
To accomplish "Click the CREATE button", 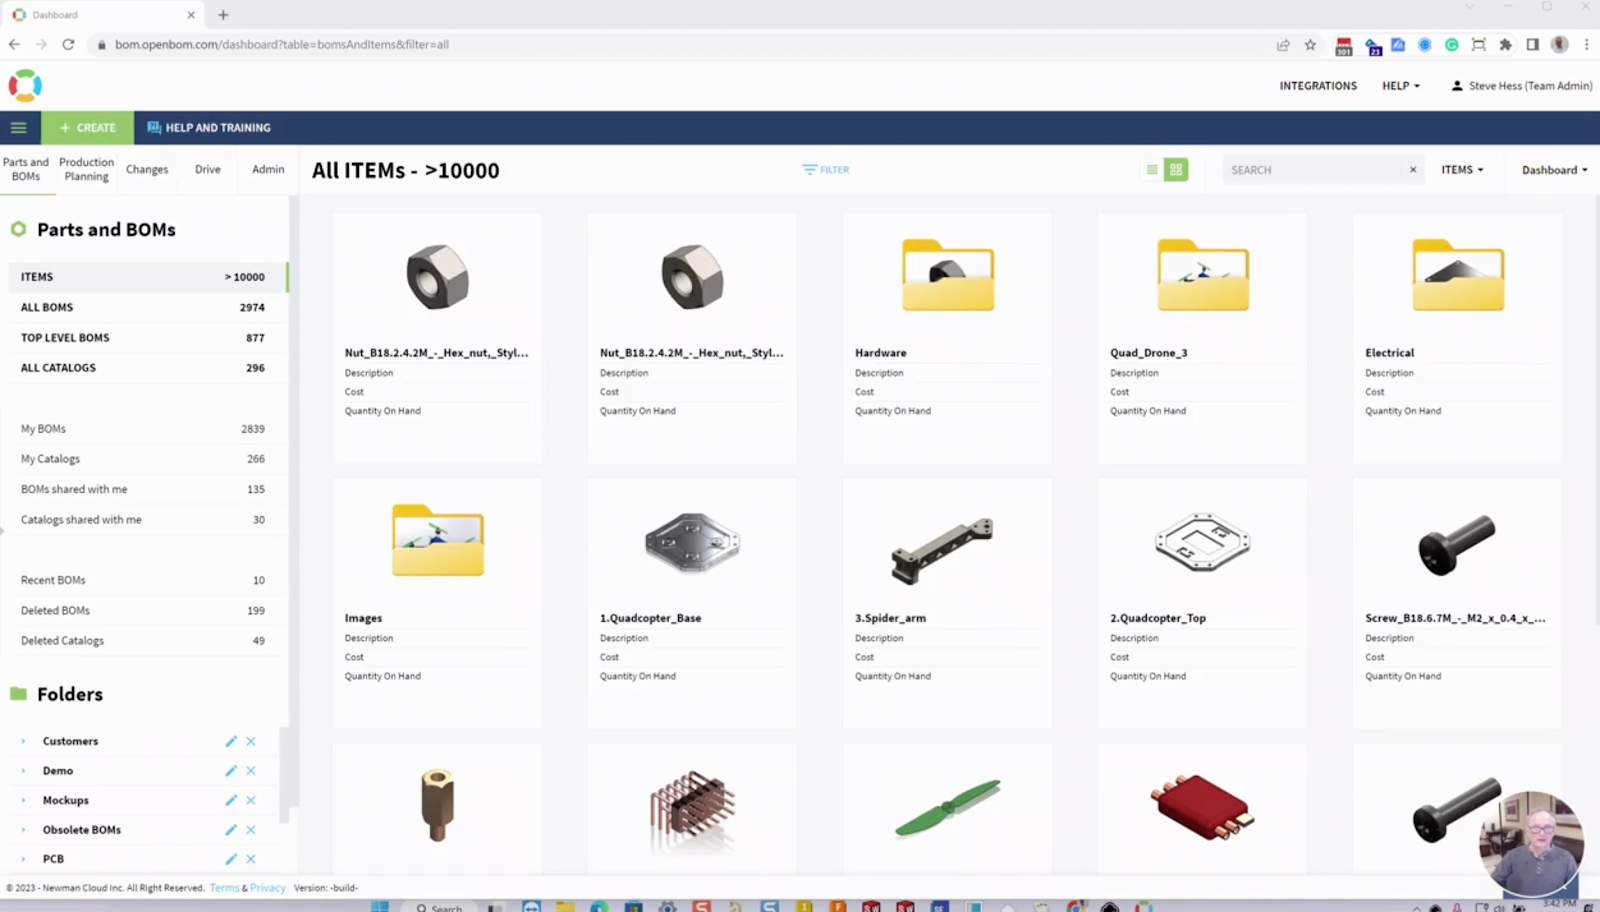I will point(88,128).
